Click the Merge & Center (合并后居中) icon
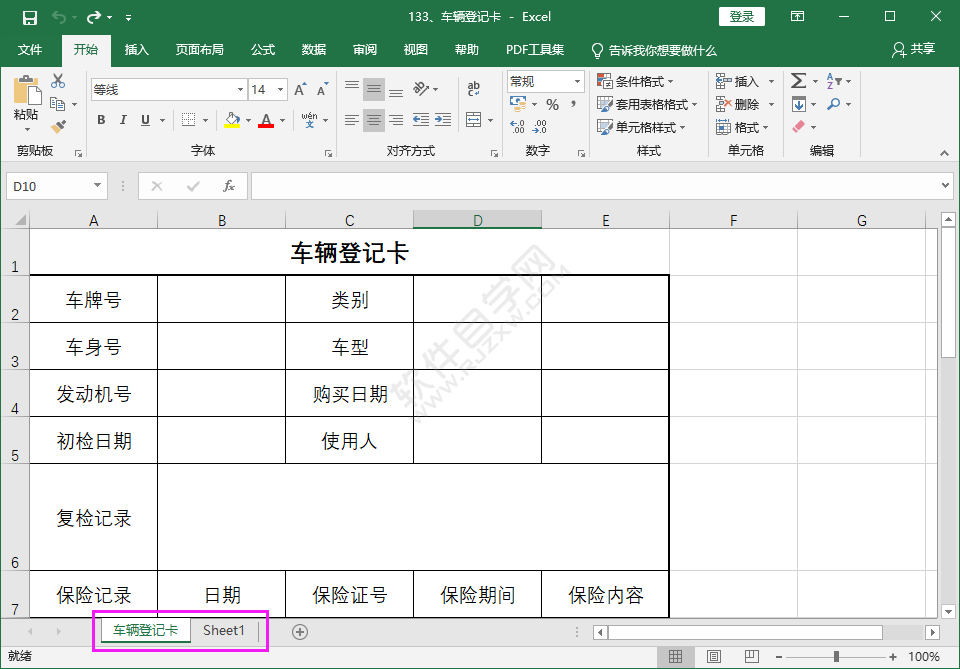This screenshot has width=960, height=669. click(x=474, y=119)
